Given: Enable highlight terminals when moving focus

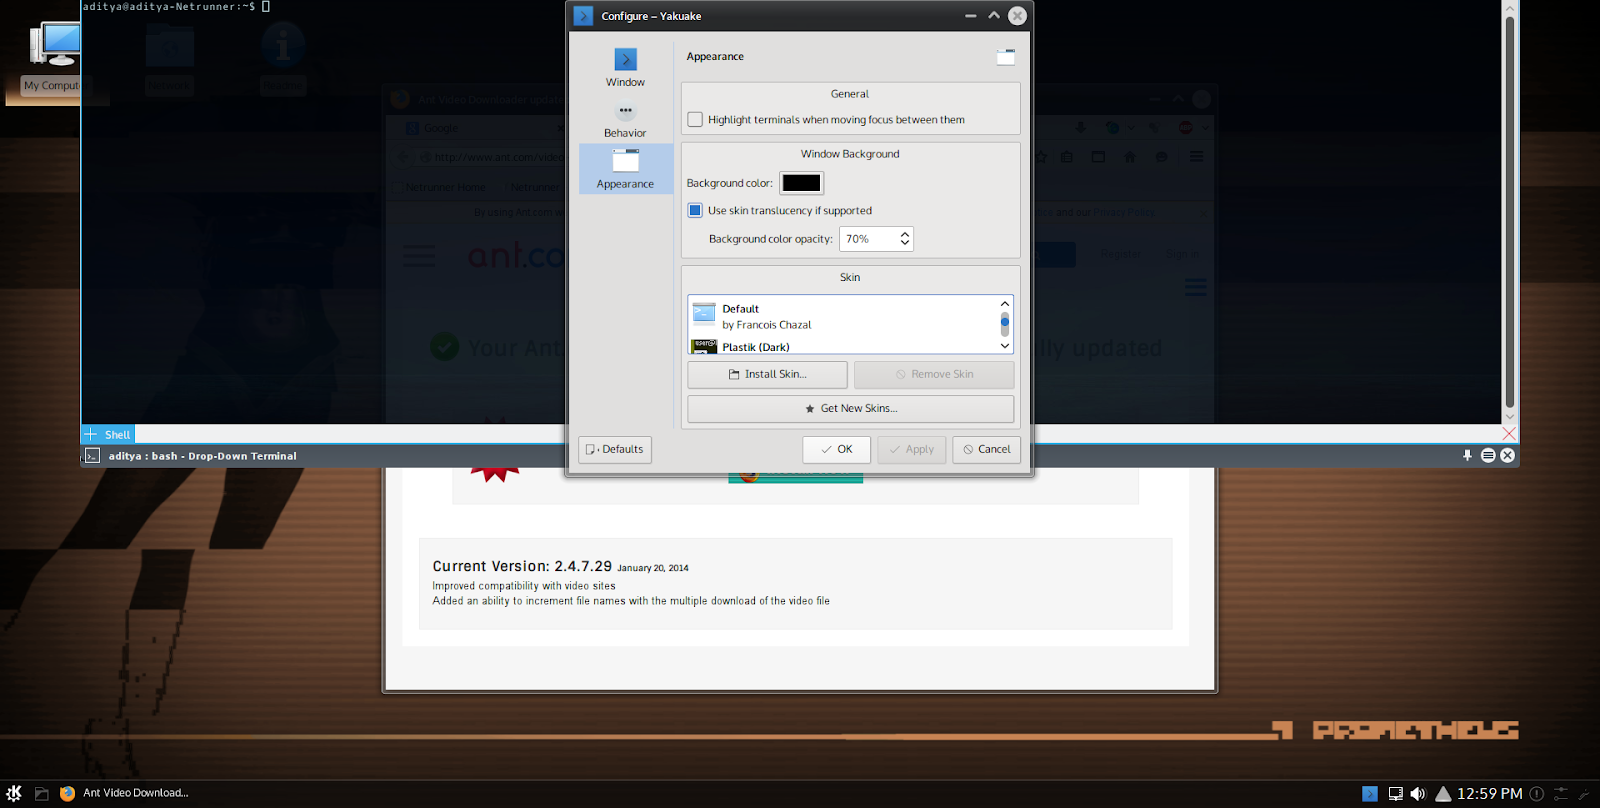Looking at the screenshot, I should (695, 119).
